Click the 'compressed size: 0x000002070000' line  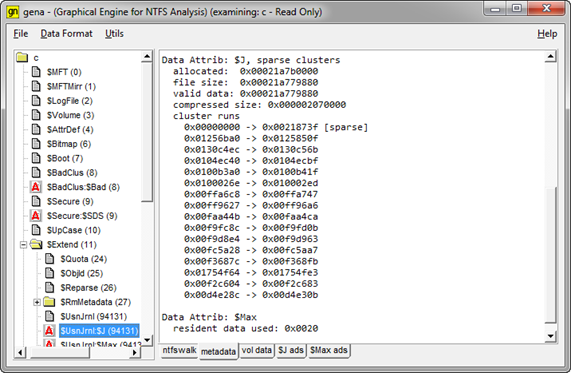[x=259, y=105]
